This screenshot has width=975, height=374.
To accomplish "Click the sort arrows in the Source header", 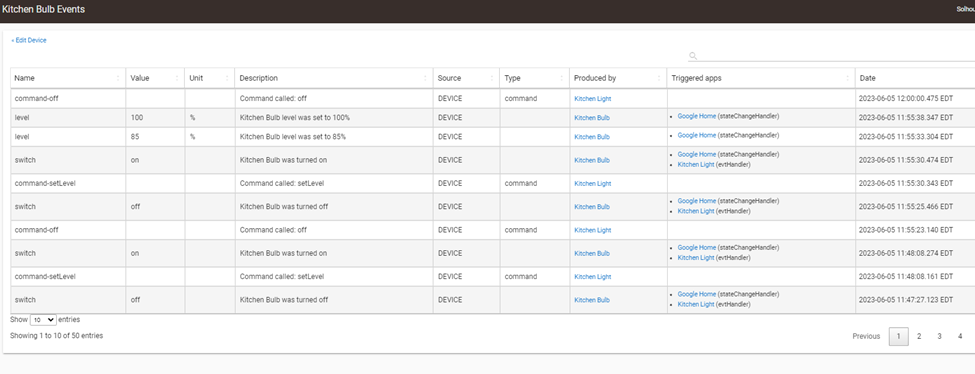I will [492, 78].
